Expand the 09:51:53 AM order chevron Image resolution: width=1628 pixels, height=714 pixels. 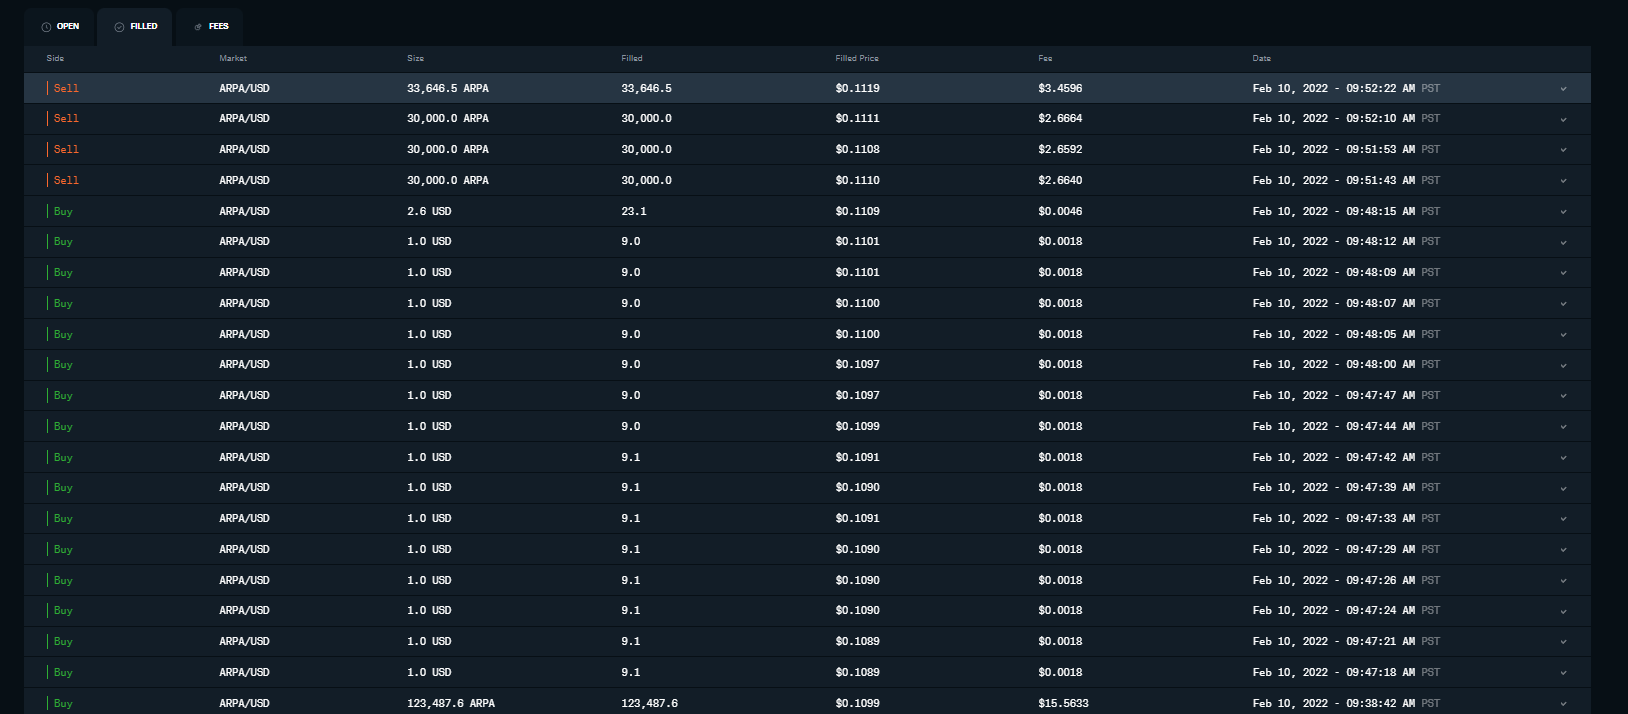coord(1563,150)
